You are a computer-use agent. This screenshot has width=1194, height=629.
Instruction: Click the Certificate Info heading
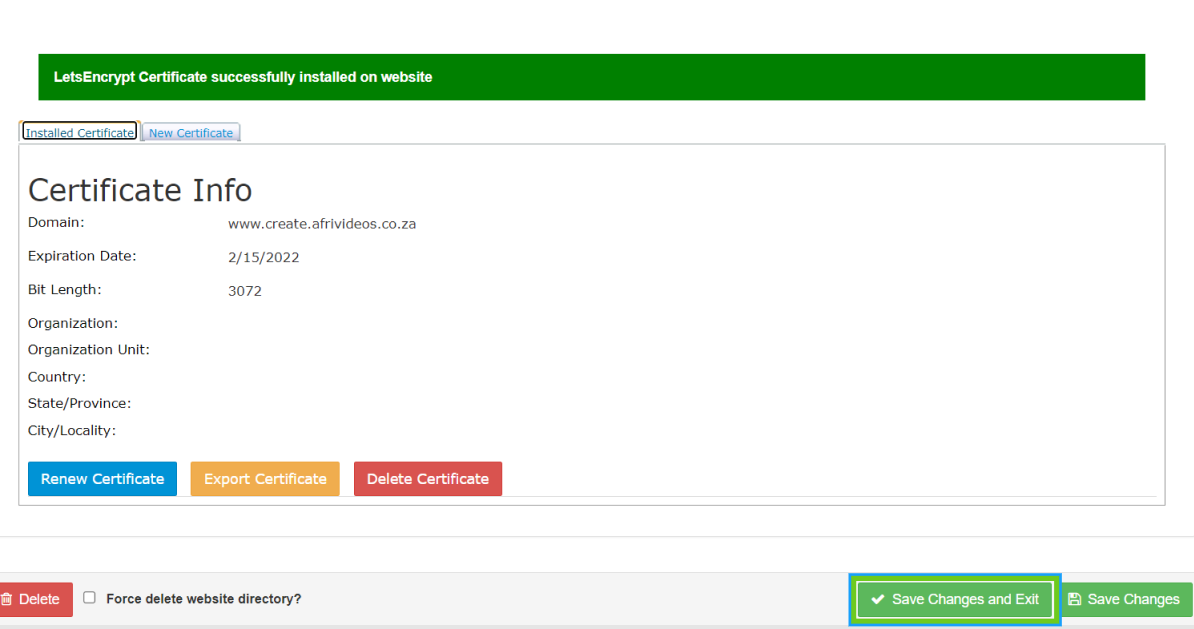click(140, 190)
